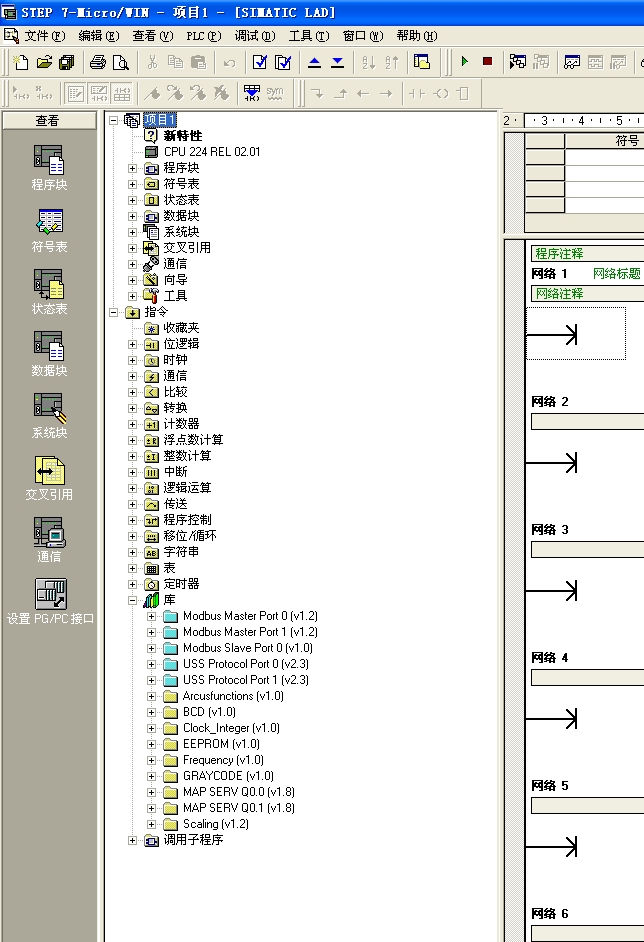Collapse the 库 libraries node

(132, 600)
